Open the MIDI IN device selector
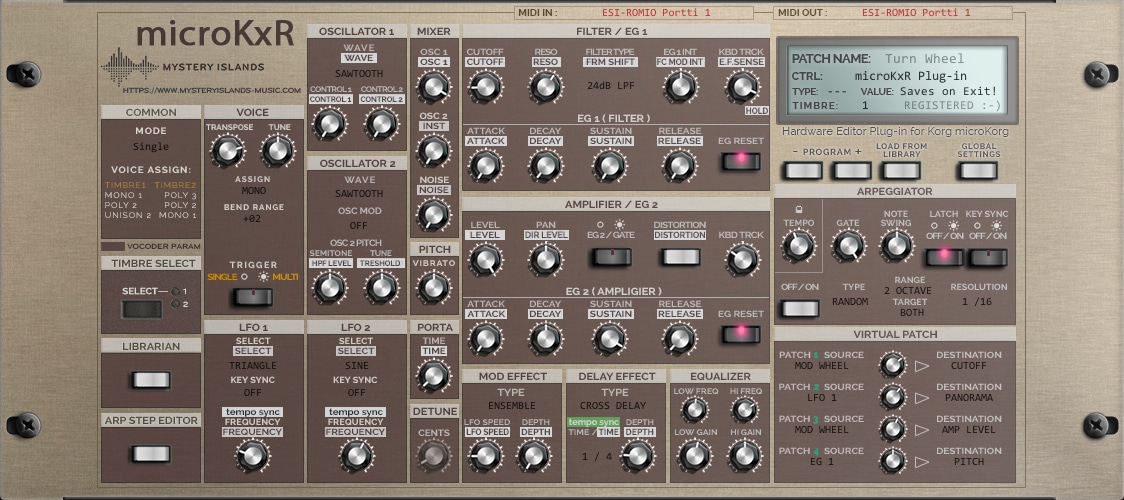 (656, 13)
